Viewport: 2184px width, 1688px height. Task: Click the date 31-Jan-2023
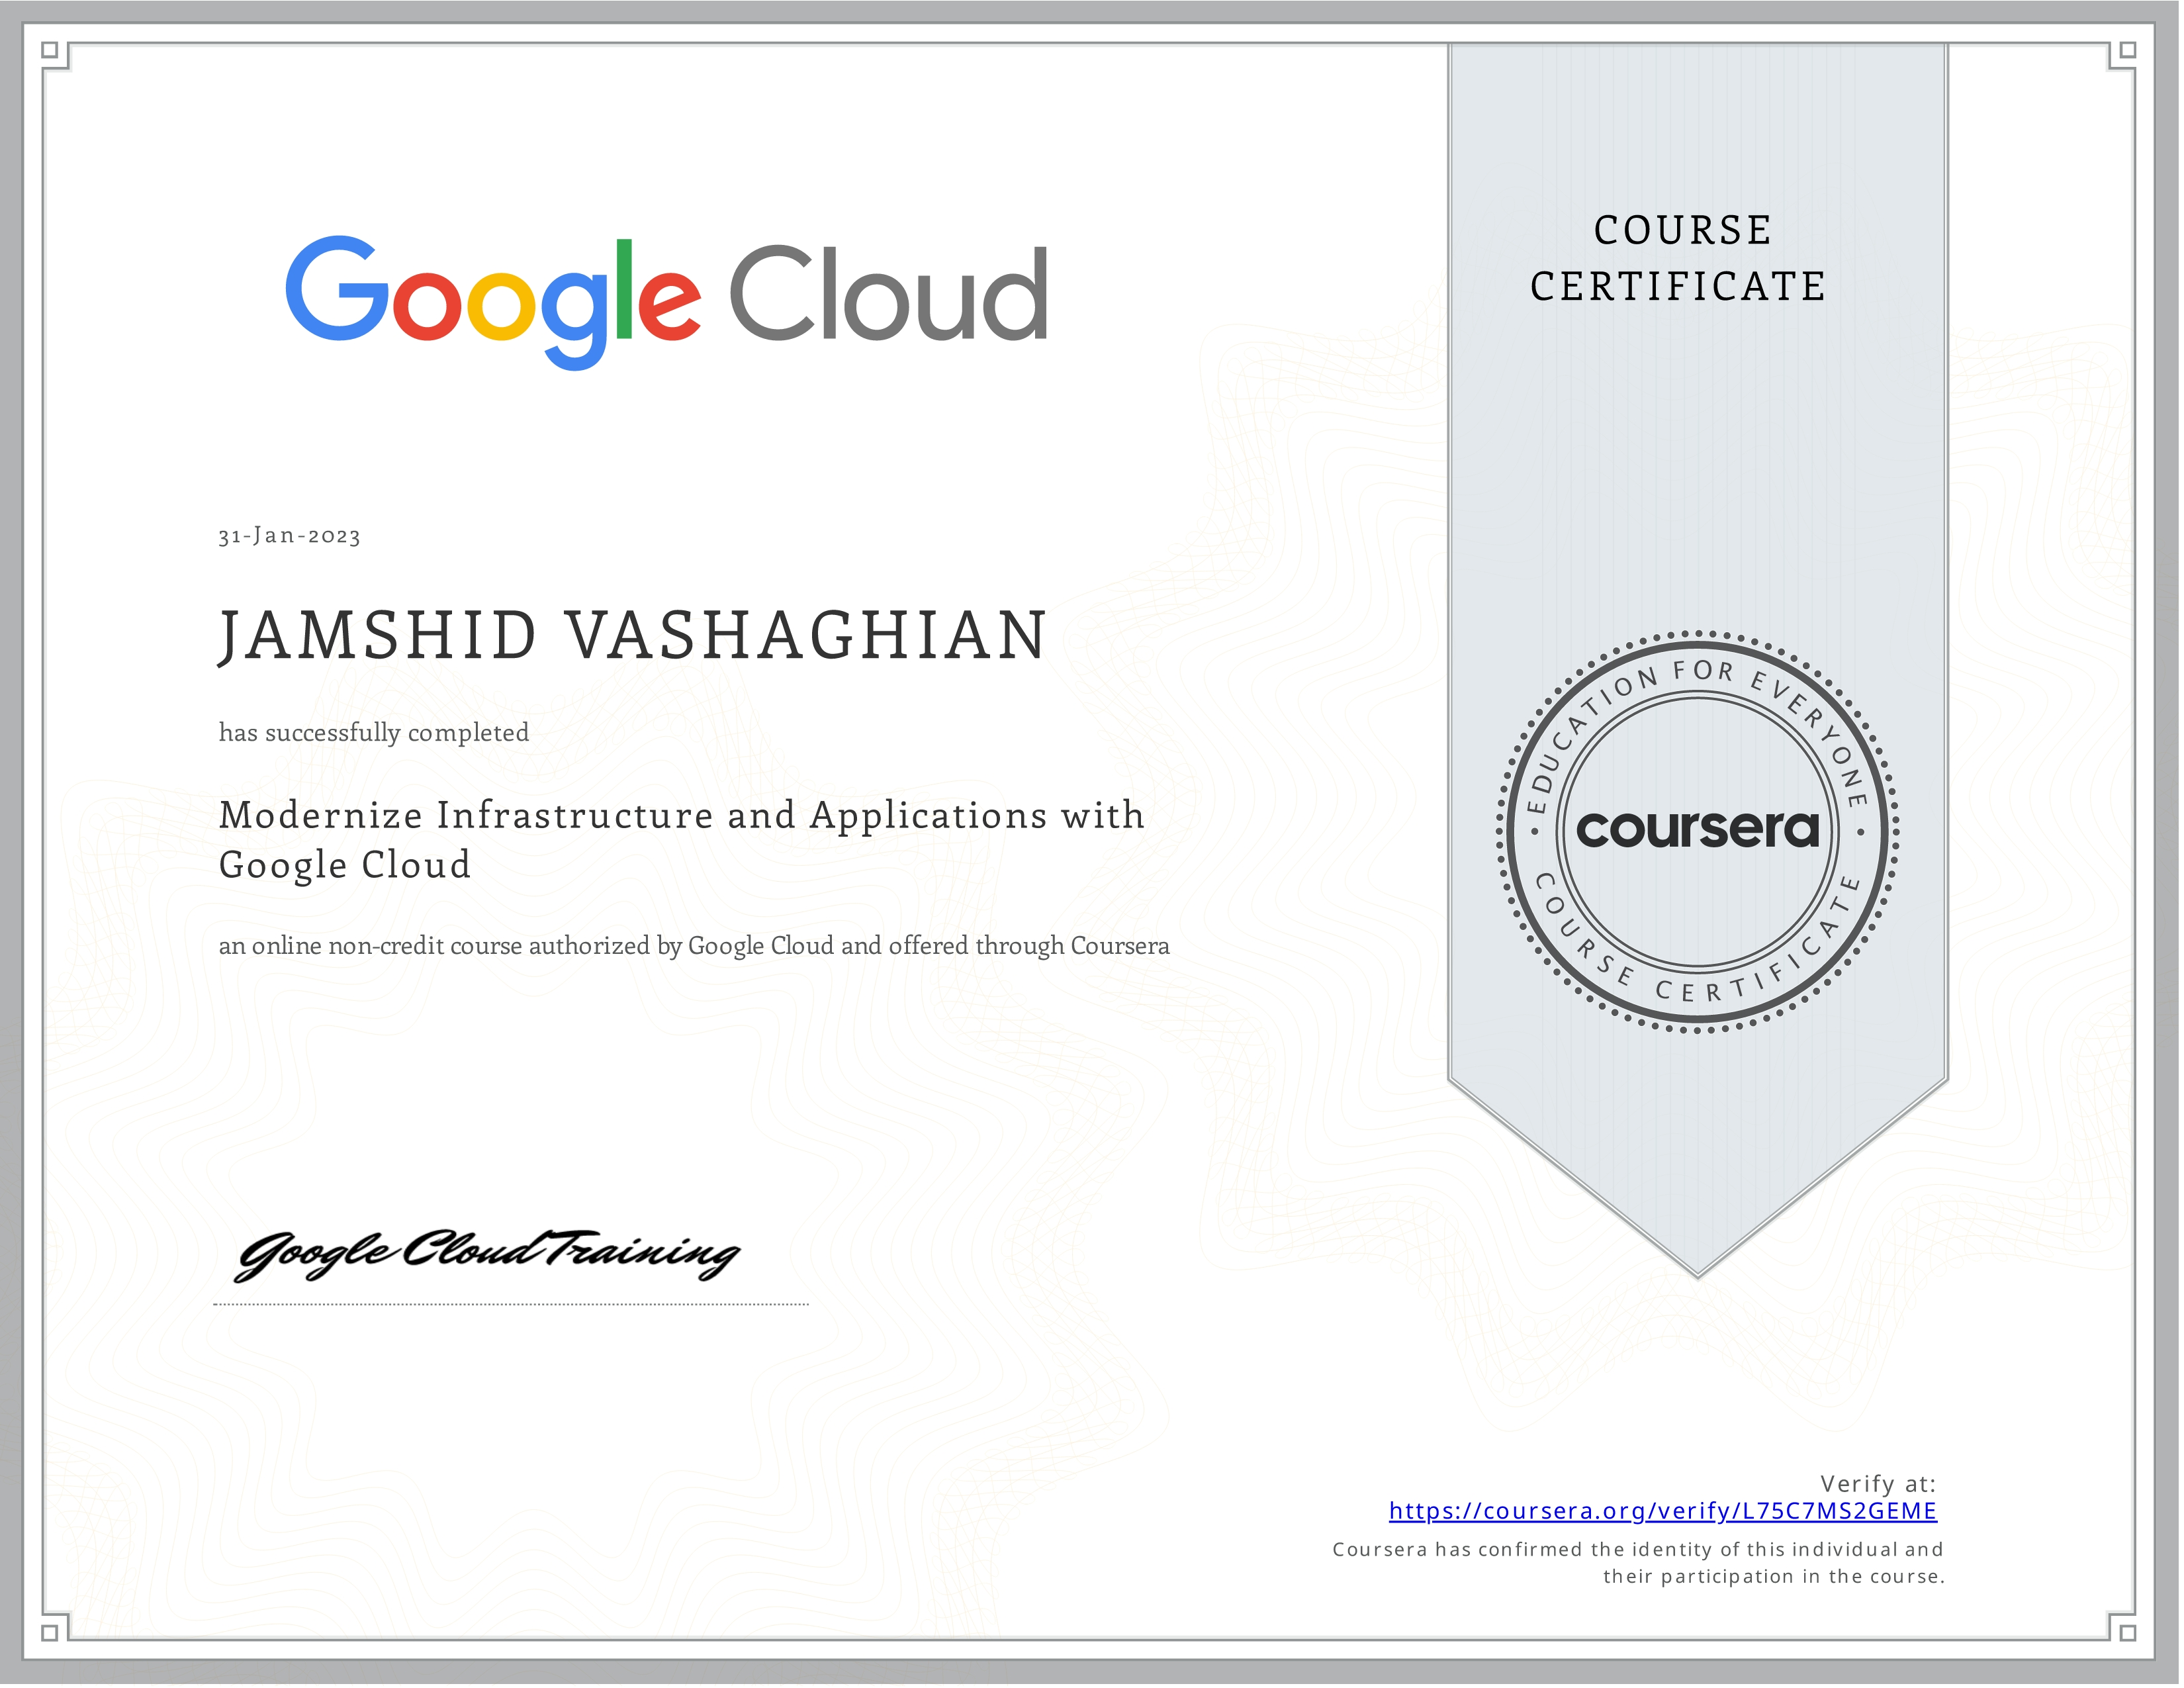tap(290, 536)
